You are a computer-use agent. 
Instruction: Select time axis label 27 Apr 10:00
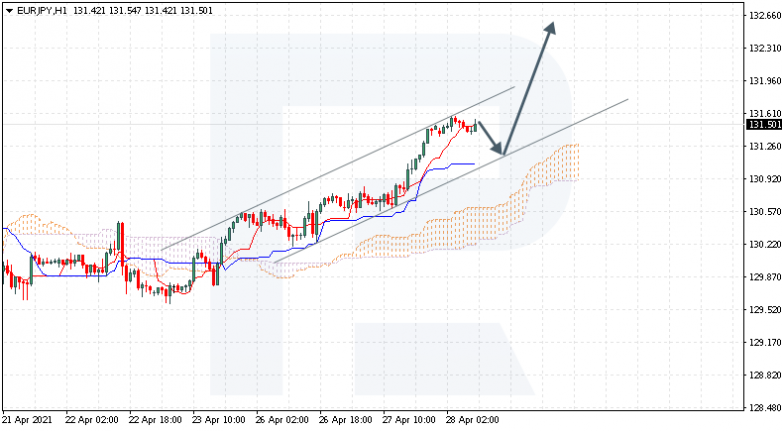coord(408,420)
